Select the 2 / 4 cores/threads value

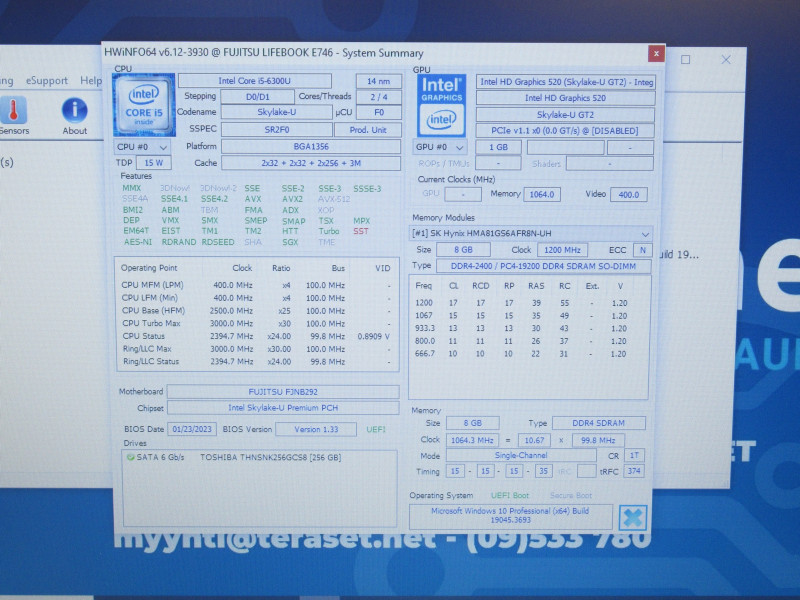(378, 97)
